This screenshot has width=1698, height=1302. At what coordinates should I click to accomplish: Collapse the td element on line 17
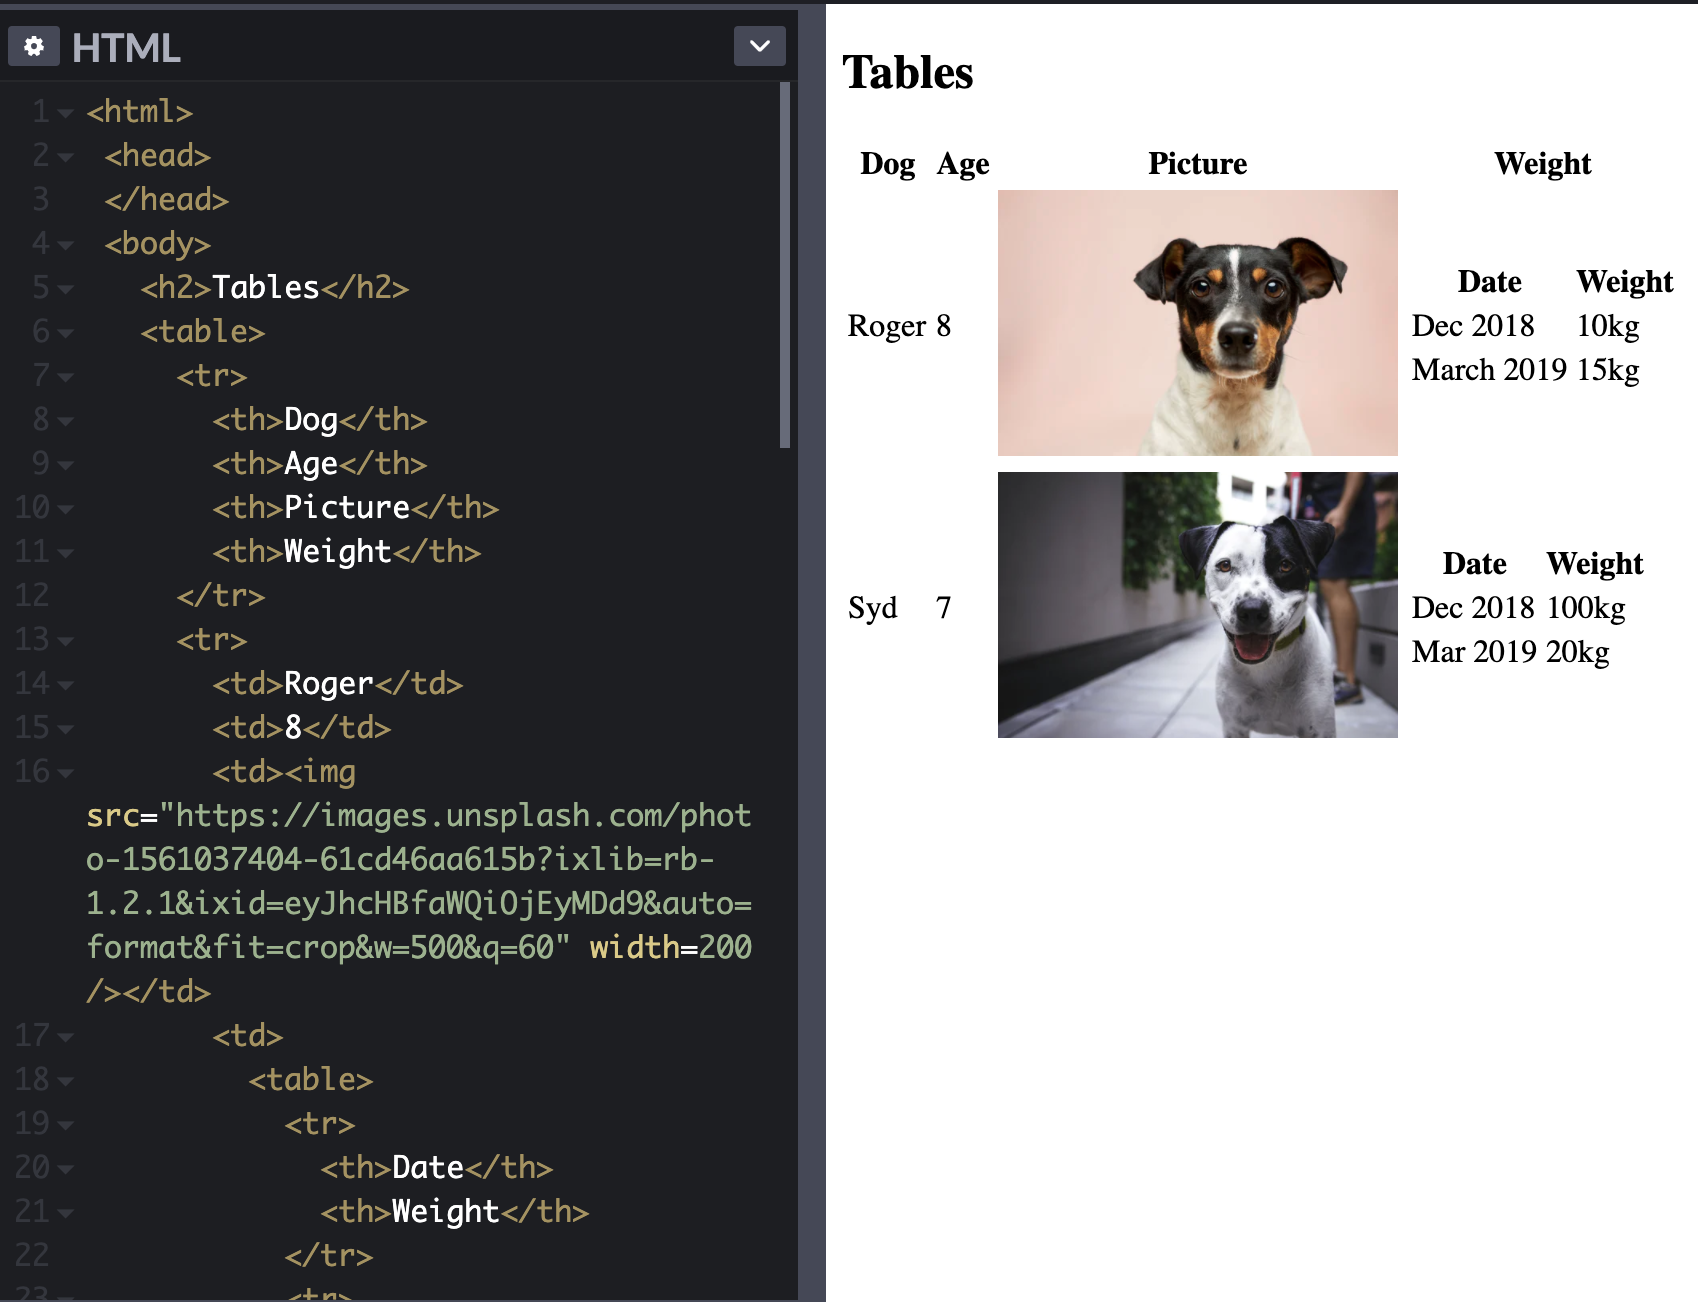click(x=64, y=1036)
